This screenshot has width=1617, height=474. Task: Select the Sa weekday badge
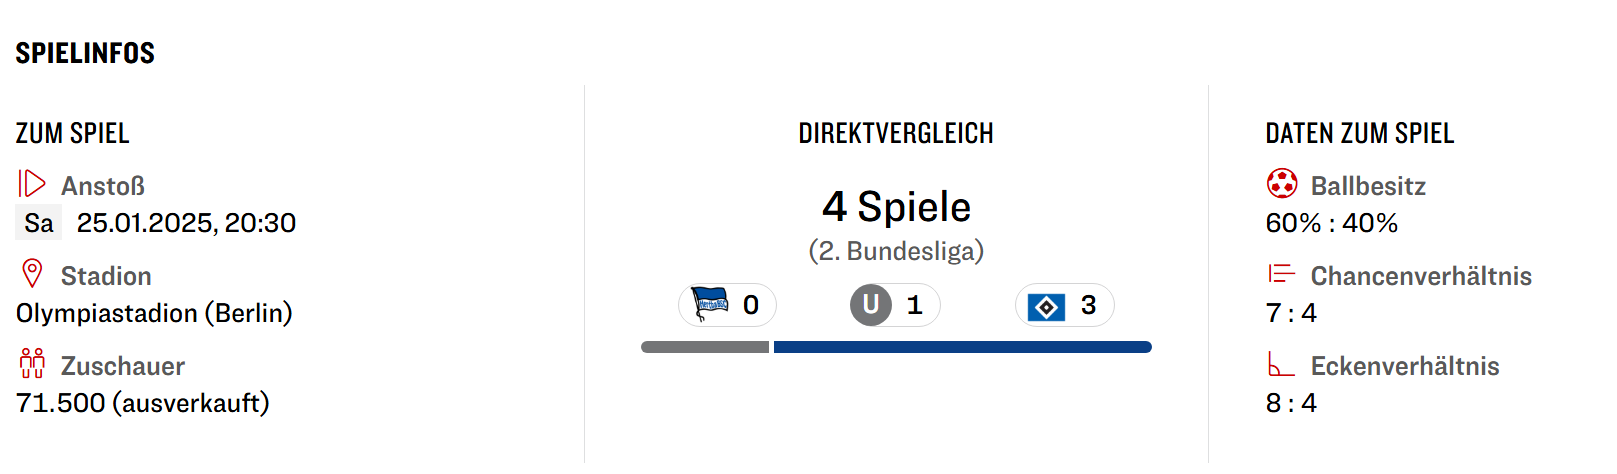coord(39,223)
